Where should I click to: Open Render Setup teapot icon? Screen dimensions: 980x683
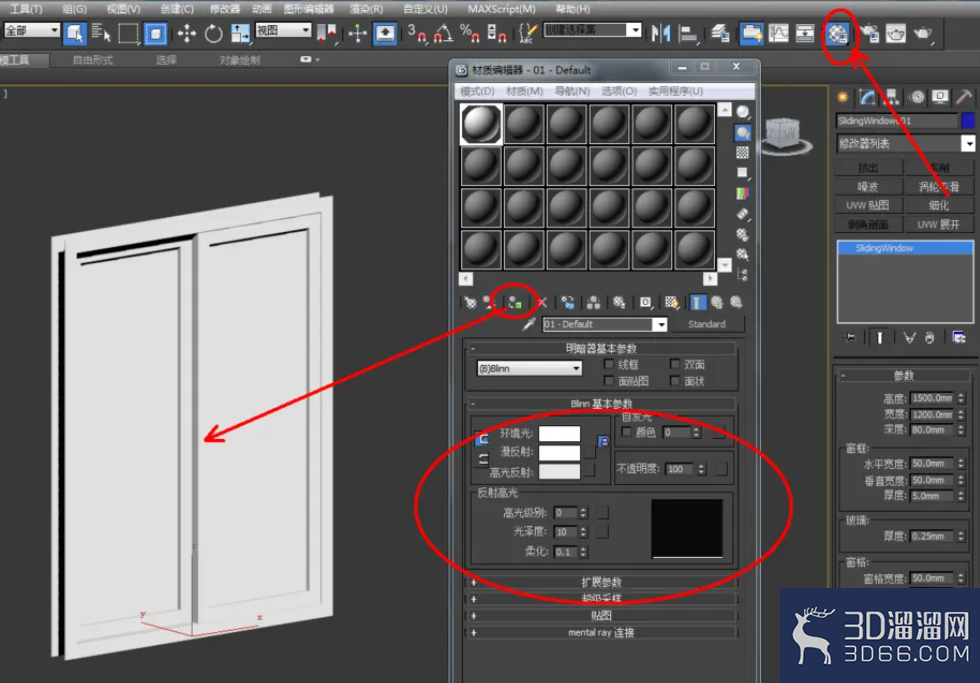pos(869,33)
